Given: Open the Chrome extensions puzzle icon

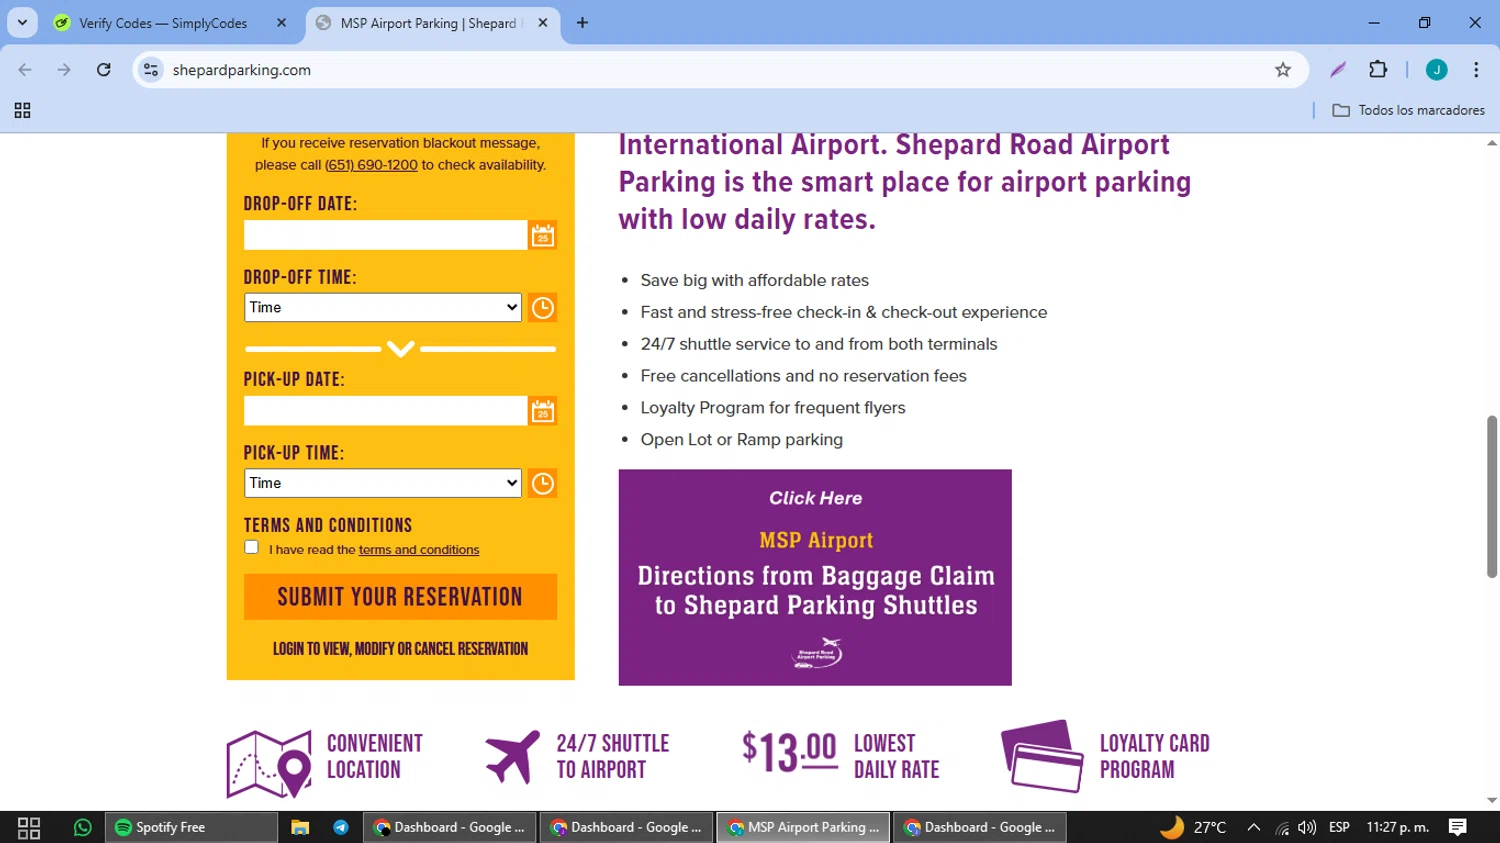Looking at the screenshot, I should 1378,70.
